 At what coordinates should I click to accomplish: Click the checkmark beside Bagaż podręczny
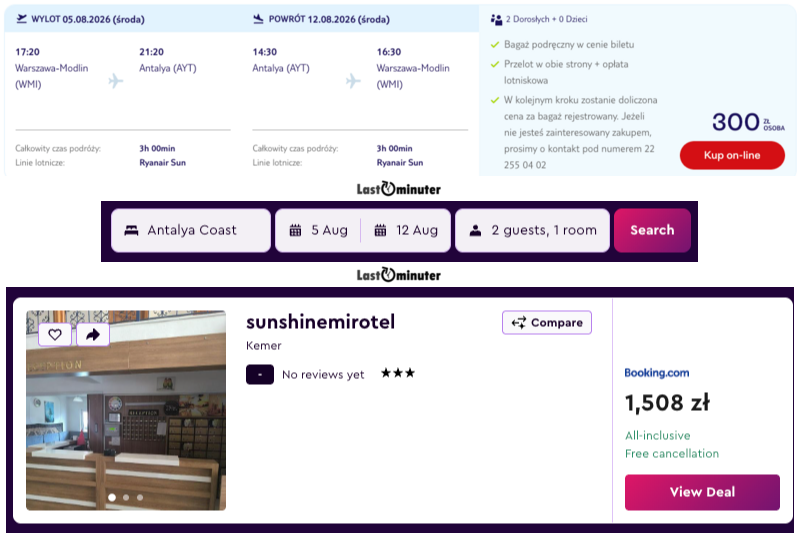(494, 45)
